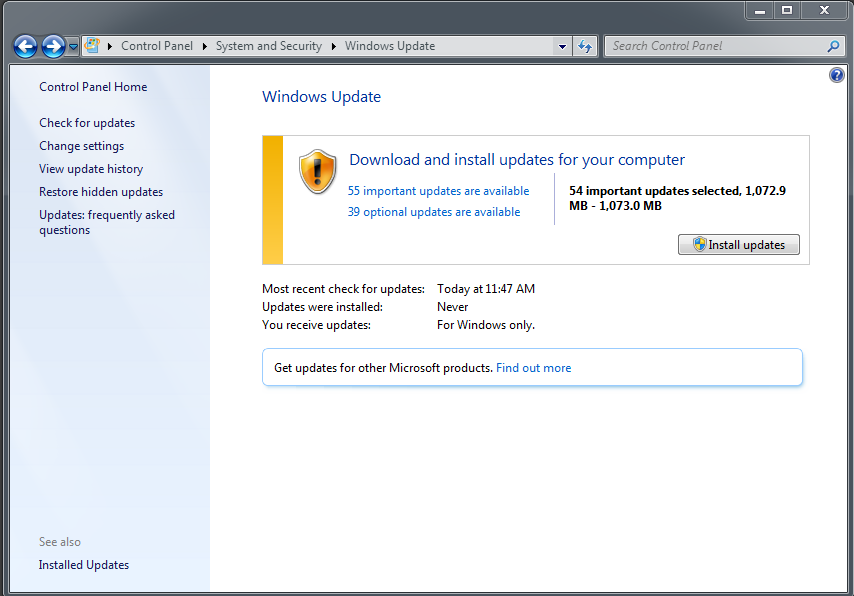
Task: Expand arrow after System and Security breadcrumb
Action: click(x=334, y=46)
